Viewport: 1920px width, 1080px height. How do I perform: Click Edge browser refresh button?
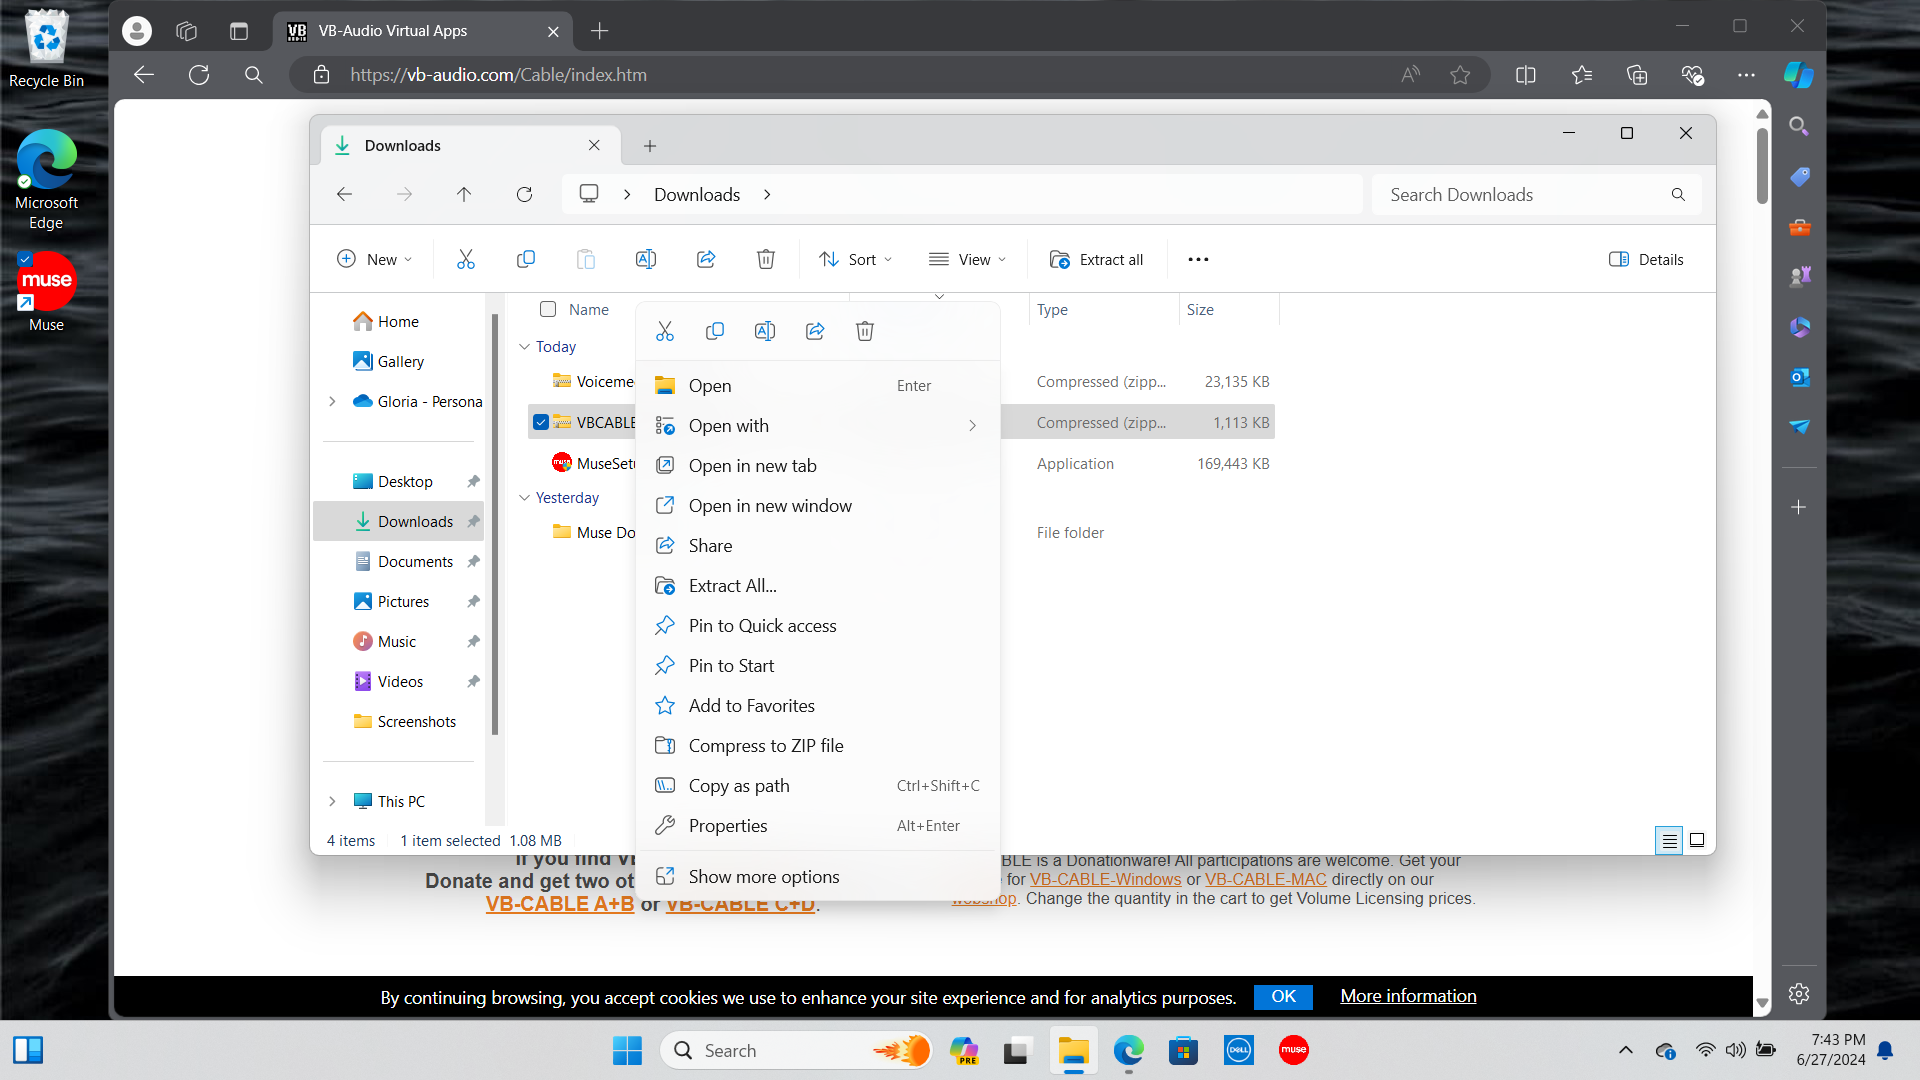[x=199, y=75]
